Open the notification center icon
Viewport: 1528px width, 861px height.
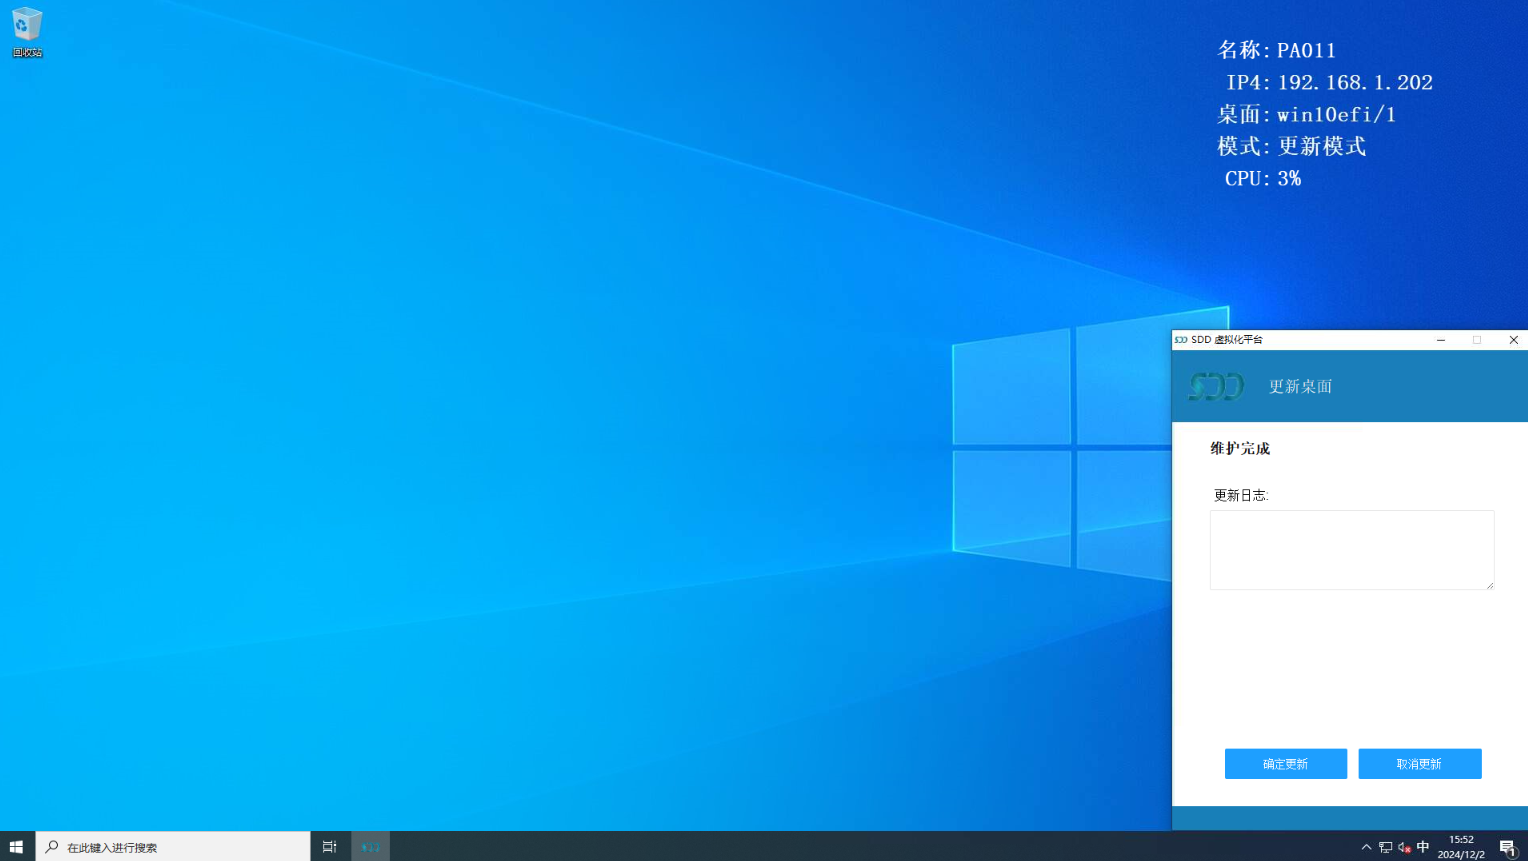pos(1507,847)
